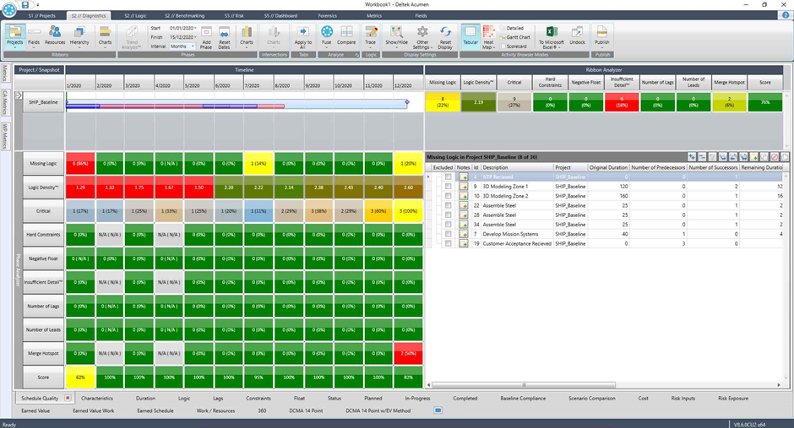Sort by Original Duration column header
794x428 pixels.
pos(608,167)
